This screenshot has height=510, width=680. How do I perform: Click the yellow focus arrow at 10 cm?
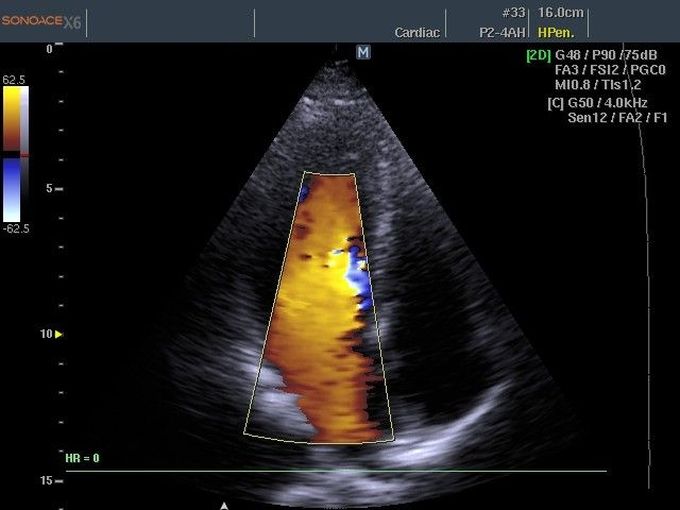click(x=58, y=334)
